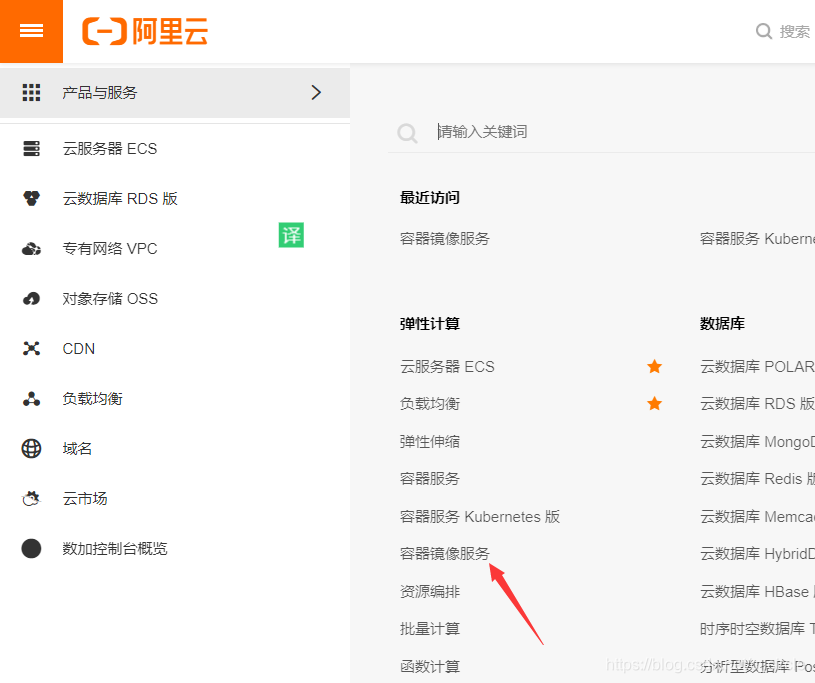Click the RDS database icon in sidebar
815x683 pixels.
coord(31,199)
